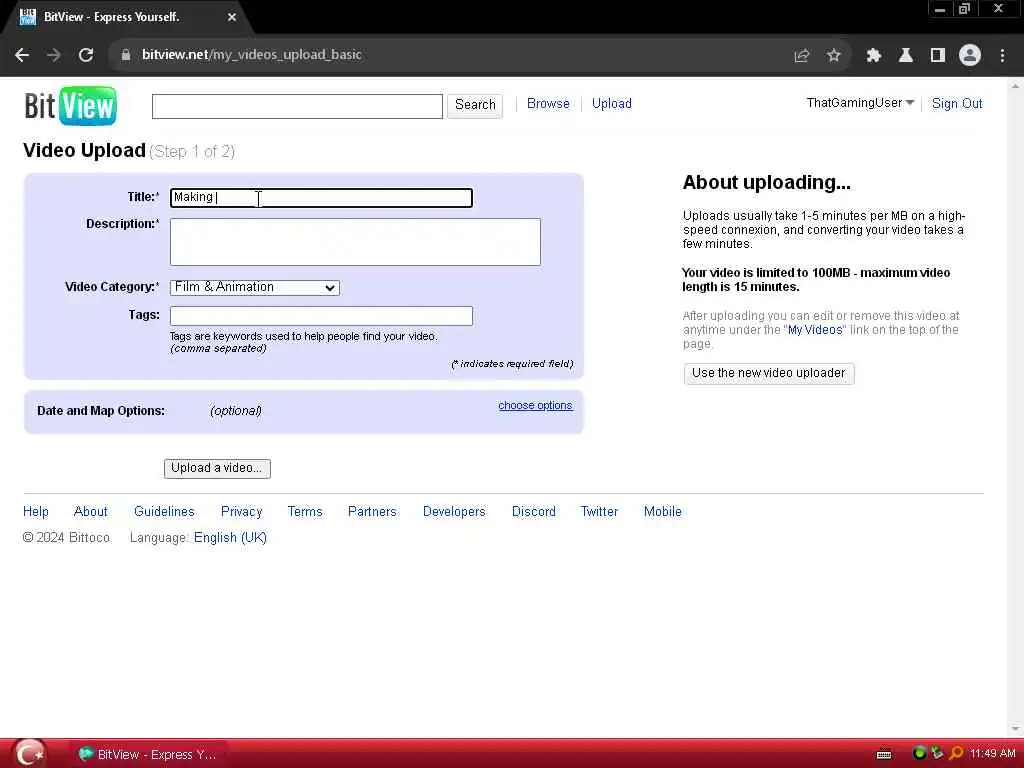Click Upload a video... button
The height and width of the screenshot is (768, 1024).
[x=217, y=468]
